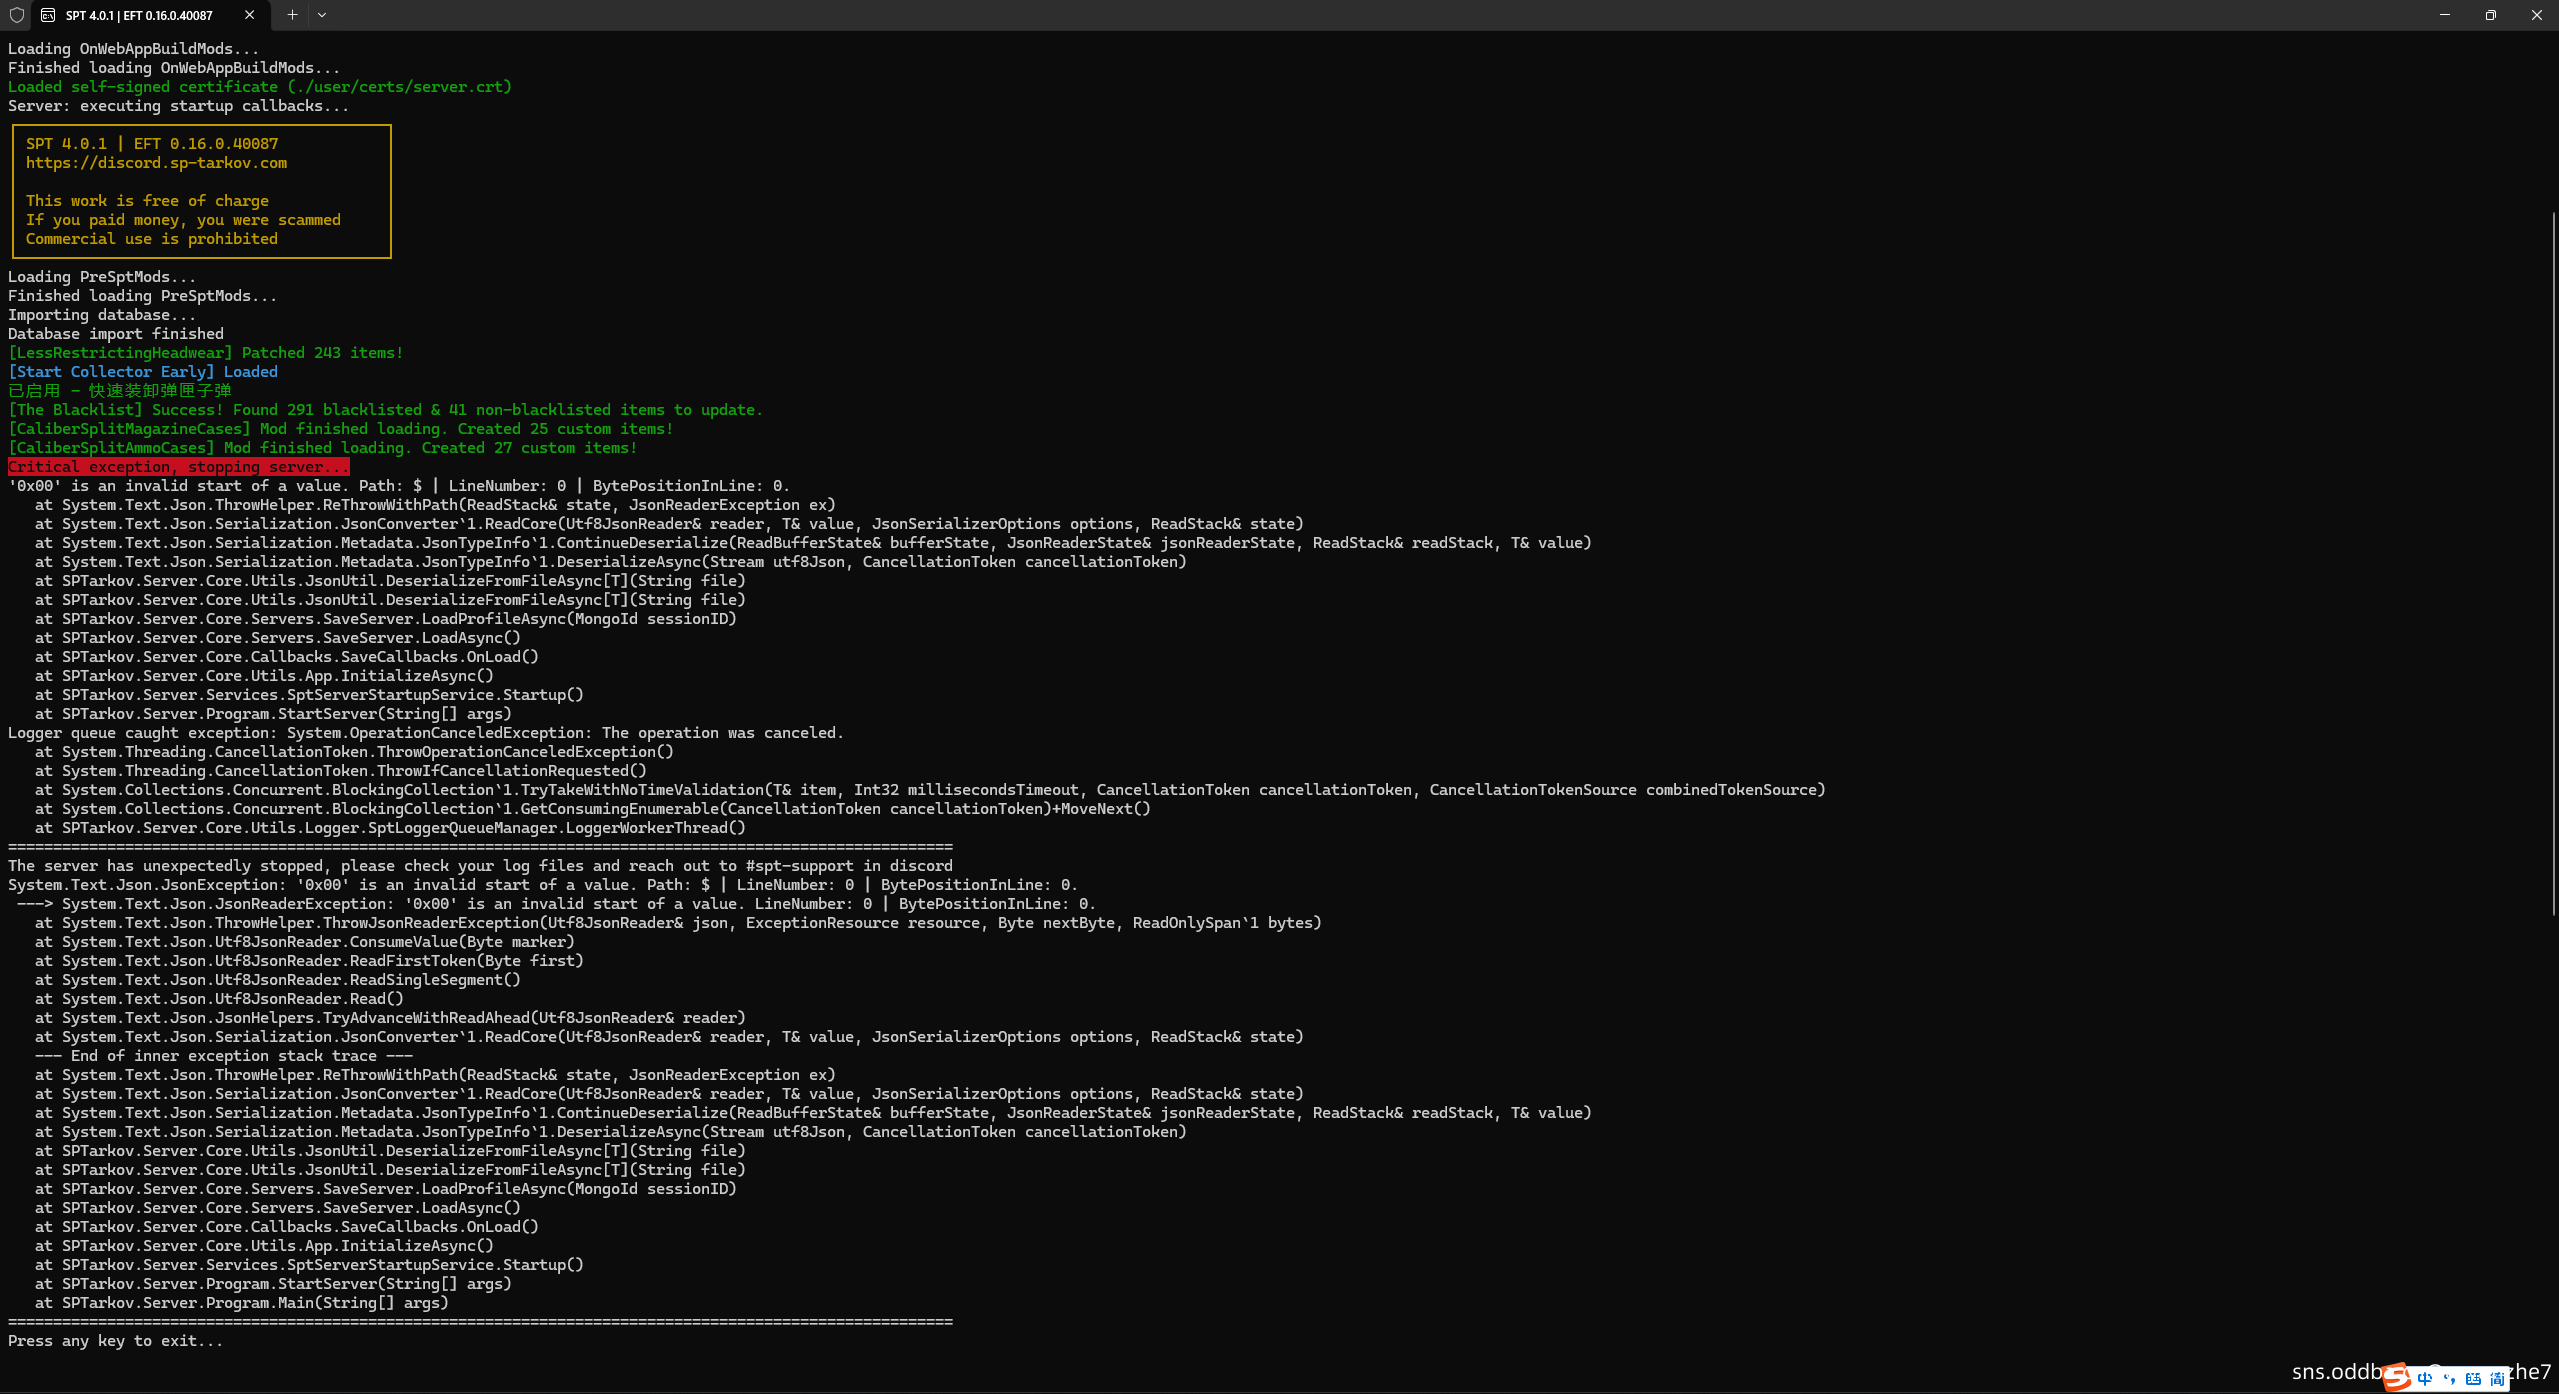Click the command prompt icon on tab
2559x1394 pixels.
click(x=48, y=15)
